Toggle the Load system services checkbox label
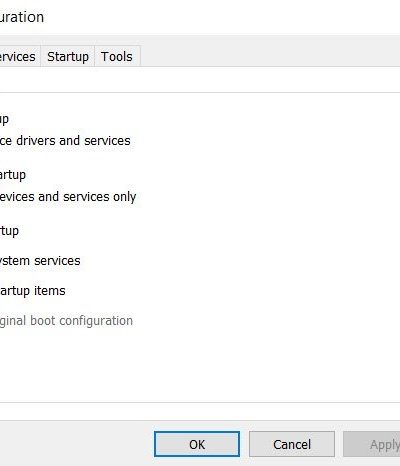 tap(40, 260)
